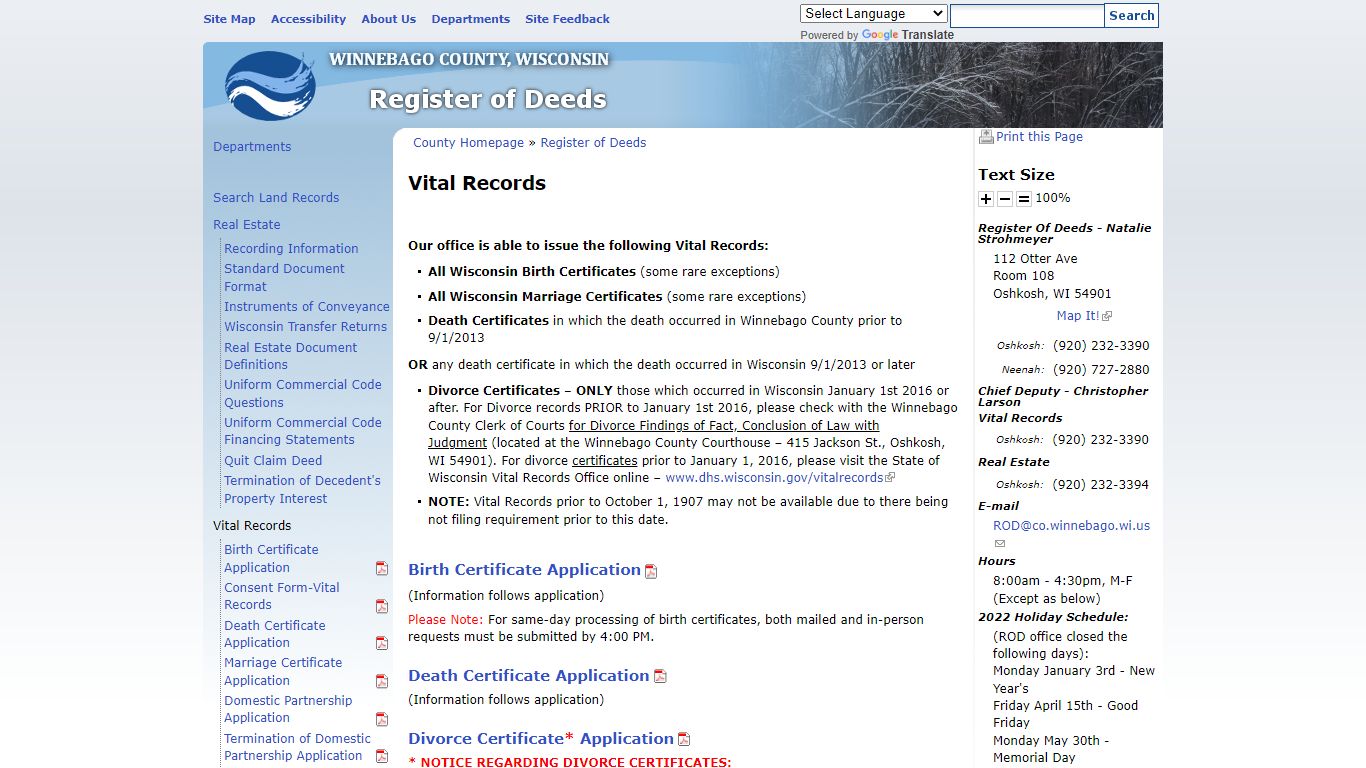
Task: Click the Search button
Action: tap(1132, 16)
